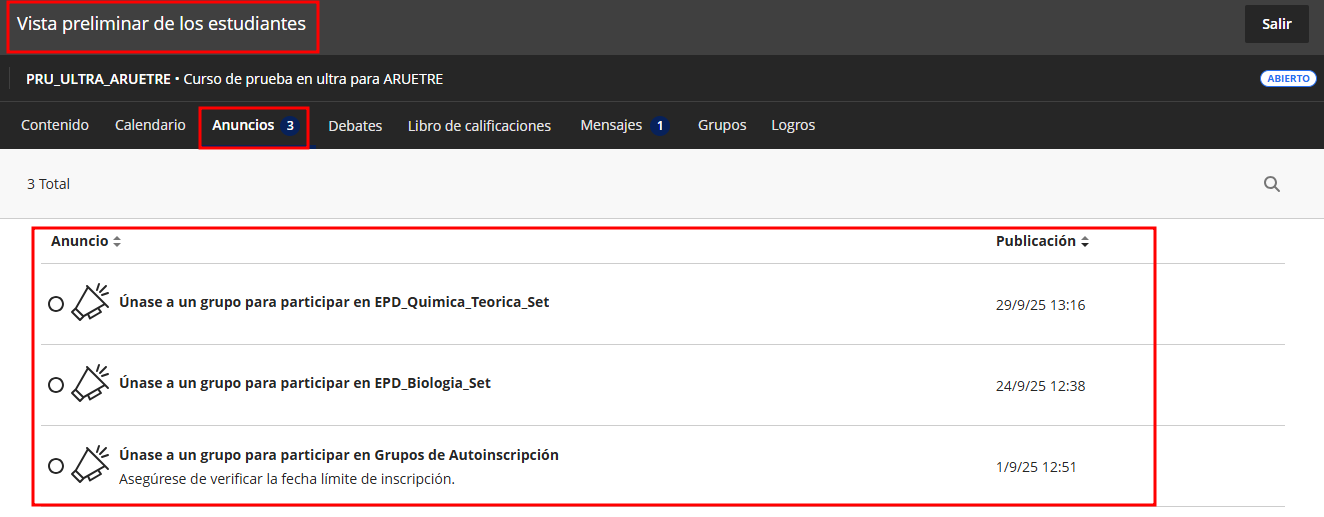This screenshot has width=1324, height=517.
Task: Click the search magnifier icon
Action: (1272, 184)
